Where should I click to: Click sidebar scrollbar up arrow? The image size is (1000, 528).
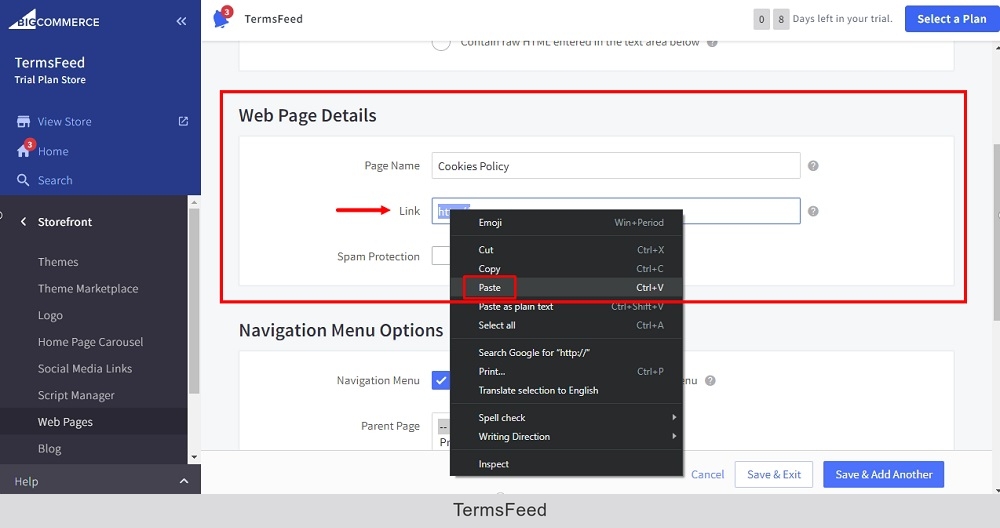click(194, 202)
